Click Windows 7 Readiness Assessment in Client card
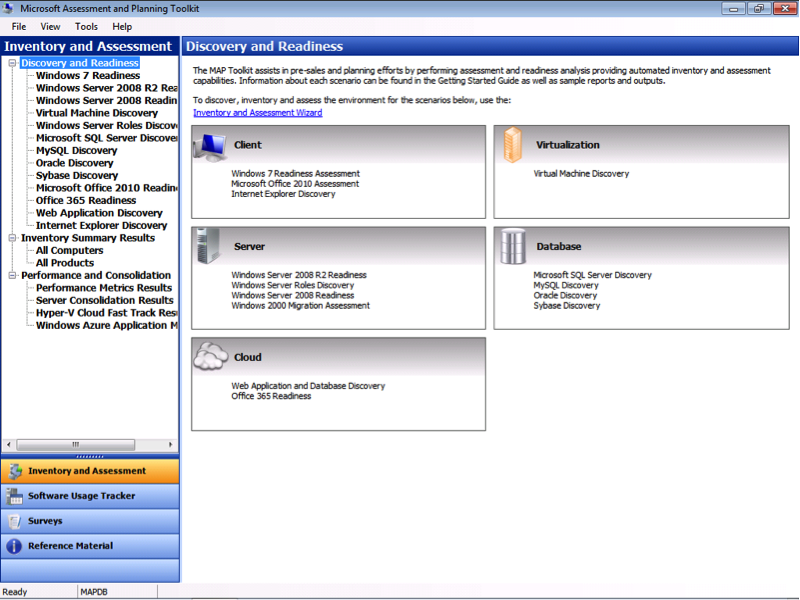The width and height of the screenshot is (800, 600). (x=295, y=173)
